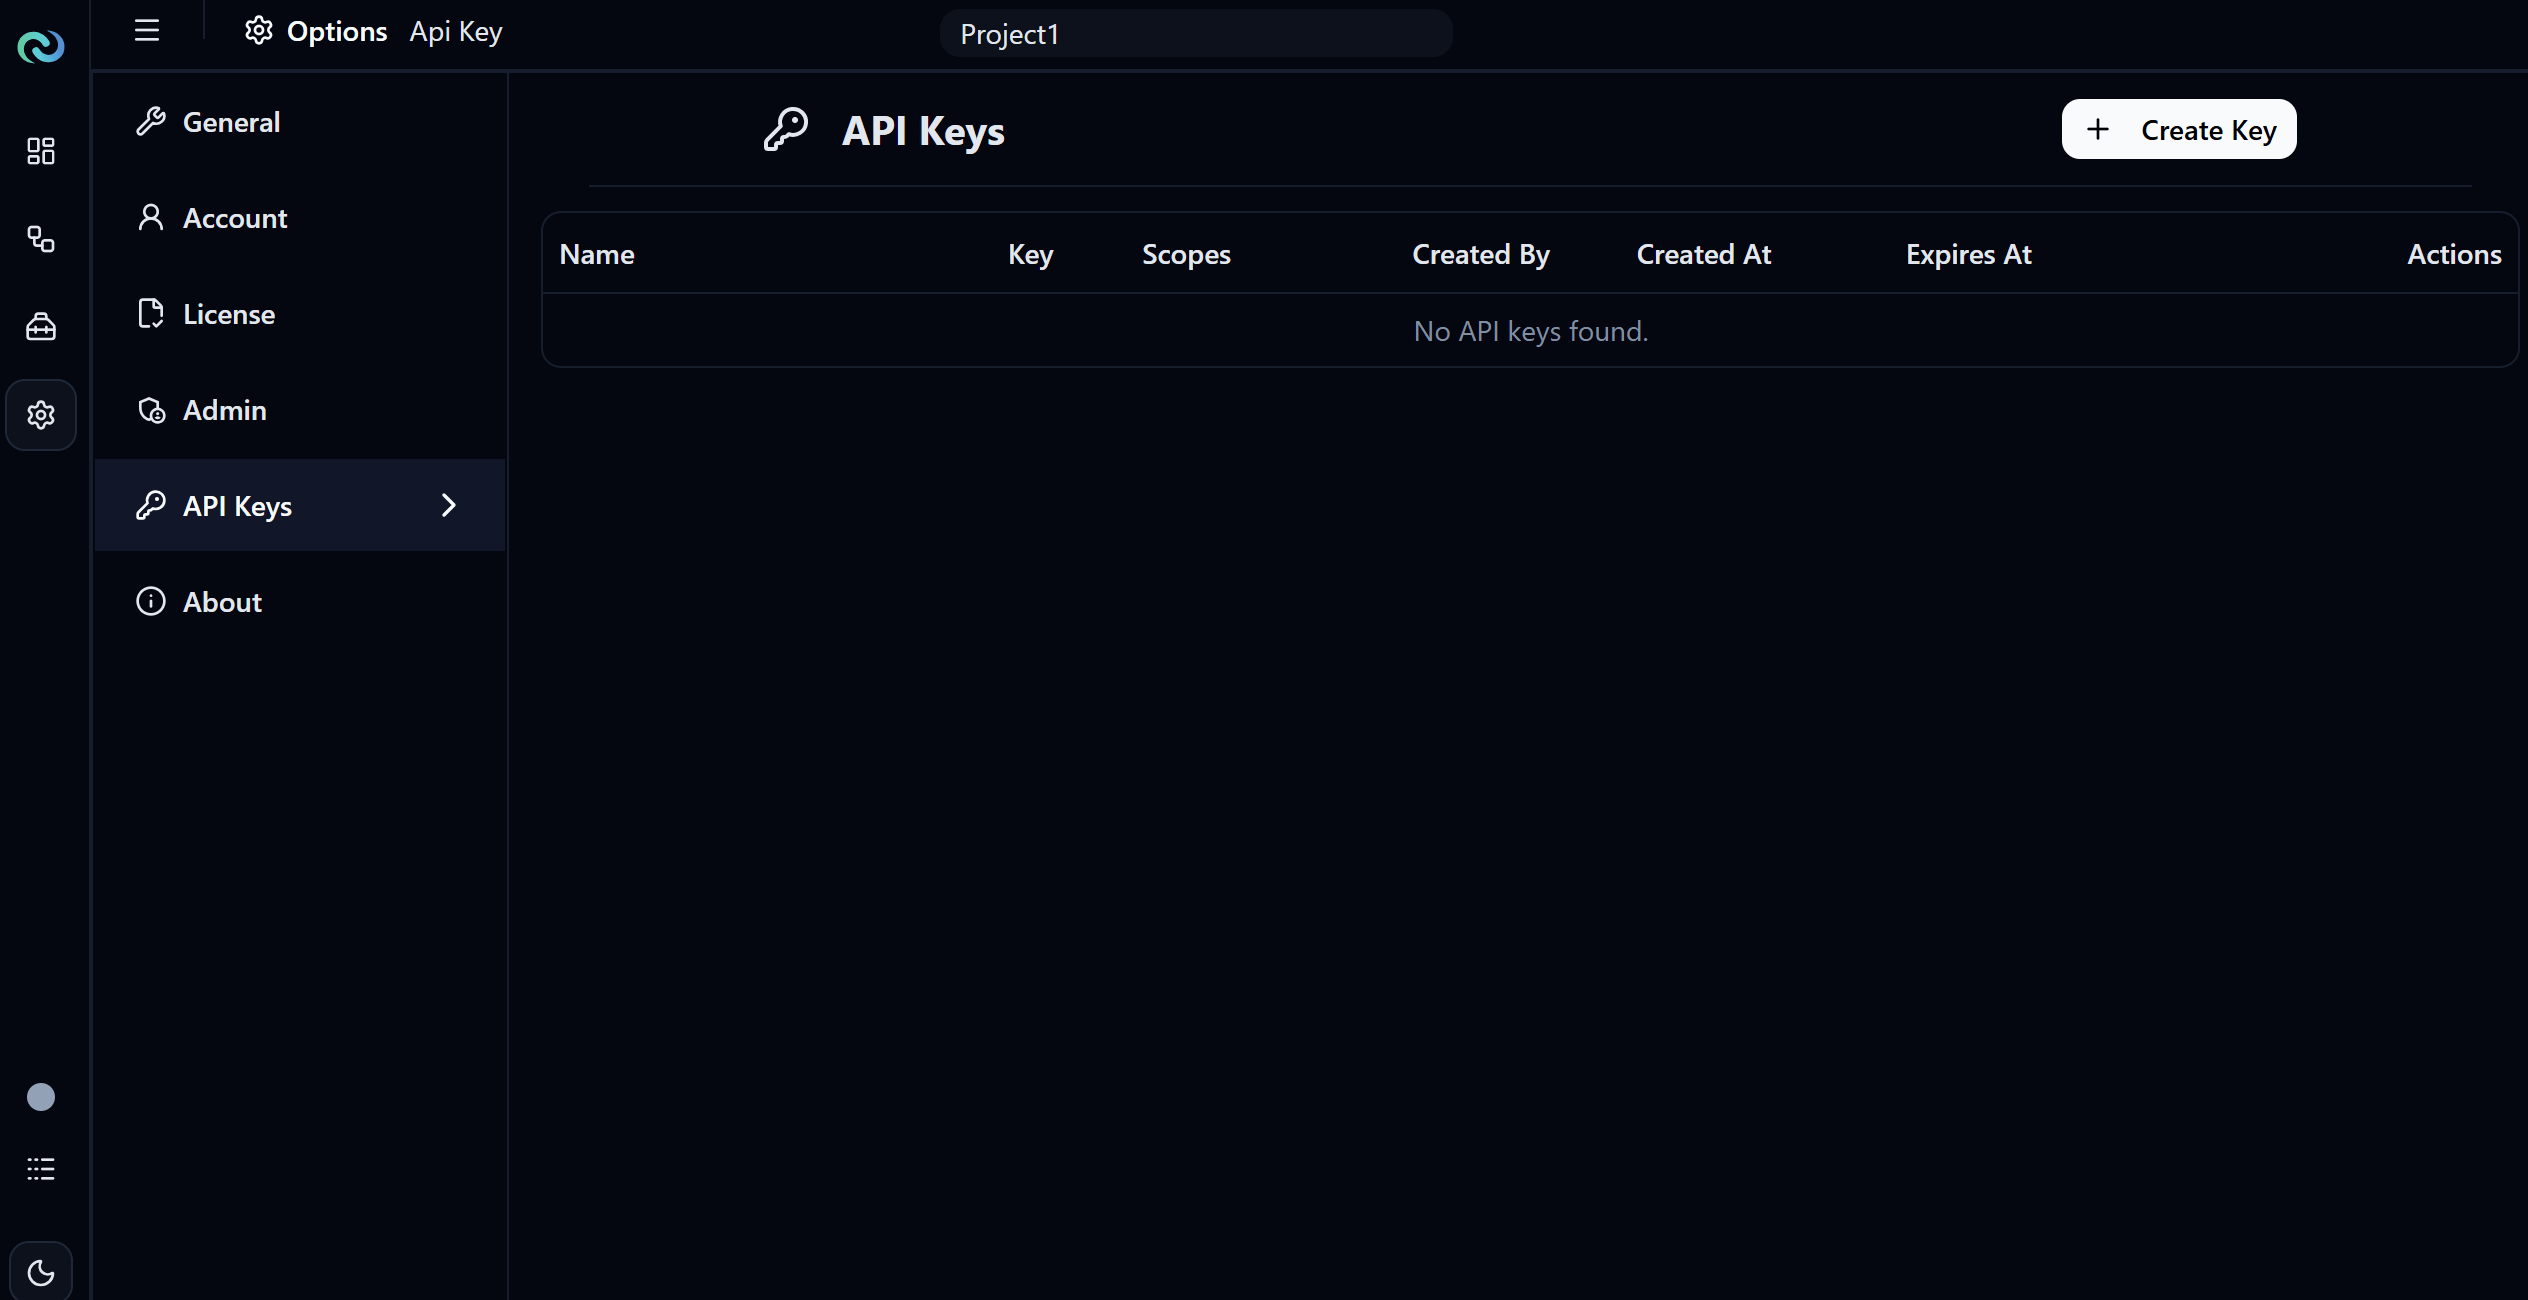This screenshot has height=1300, width=2528.
Task: Click the Key column header
Action: pos(1031,254)
